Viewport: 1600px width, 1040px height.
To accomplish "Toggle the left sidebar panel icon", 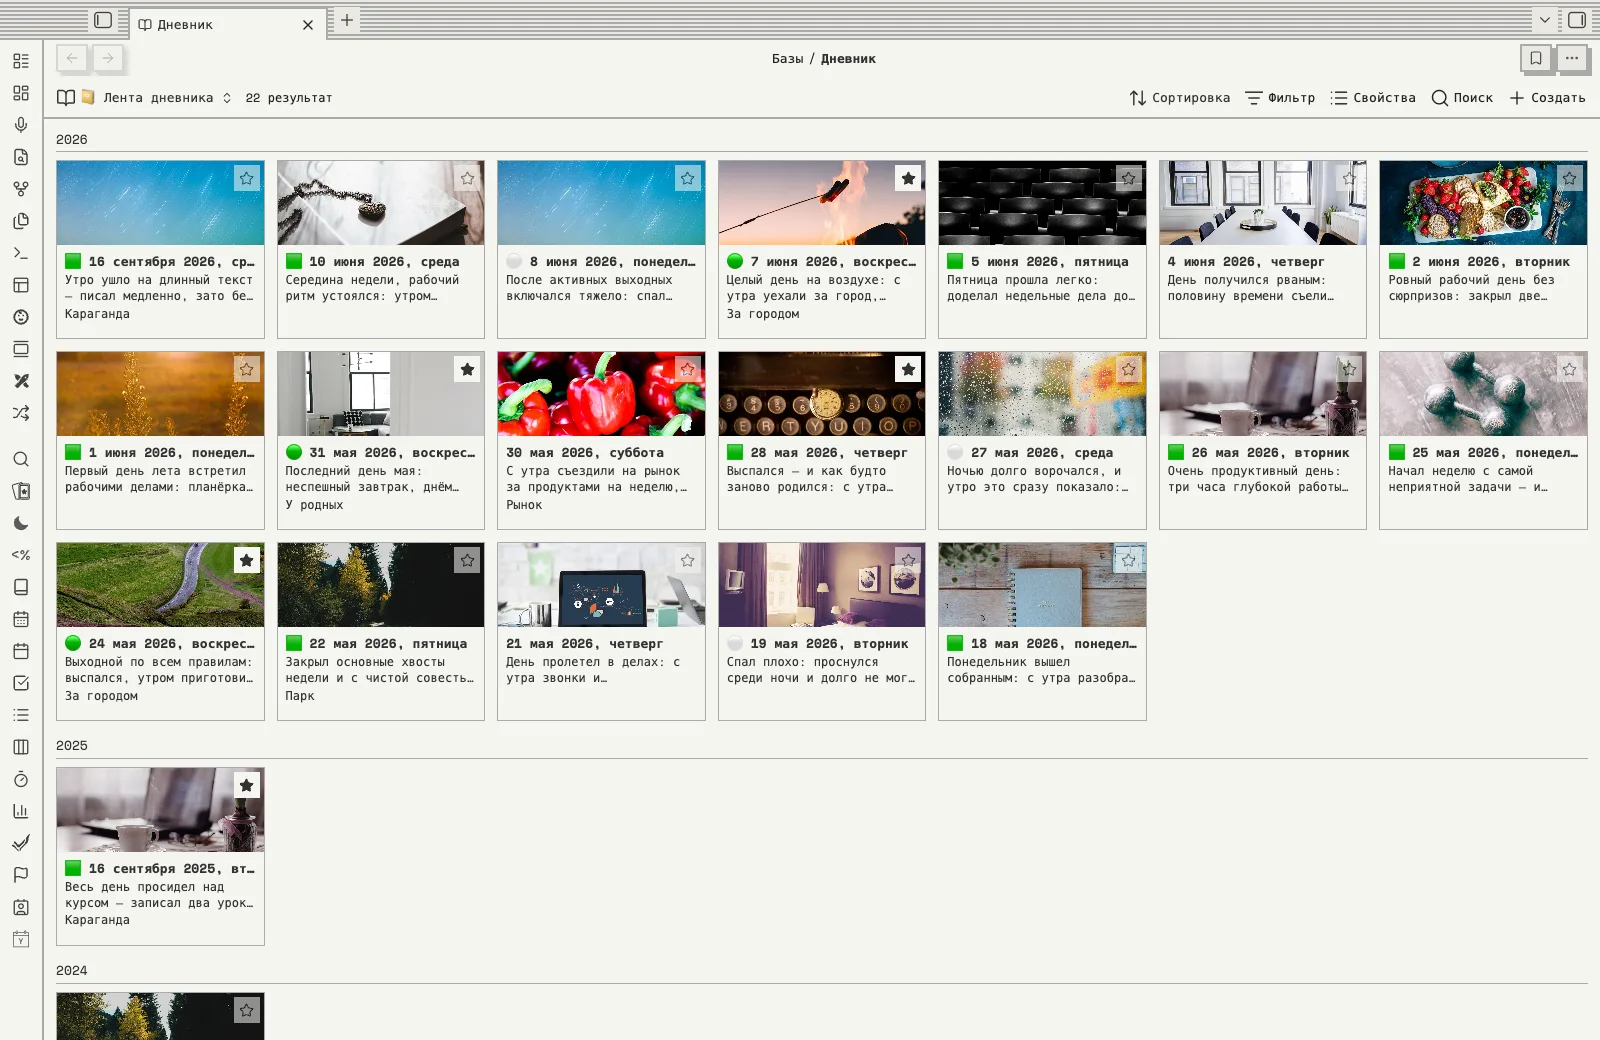I will pos(103,20).
